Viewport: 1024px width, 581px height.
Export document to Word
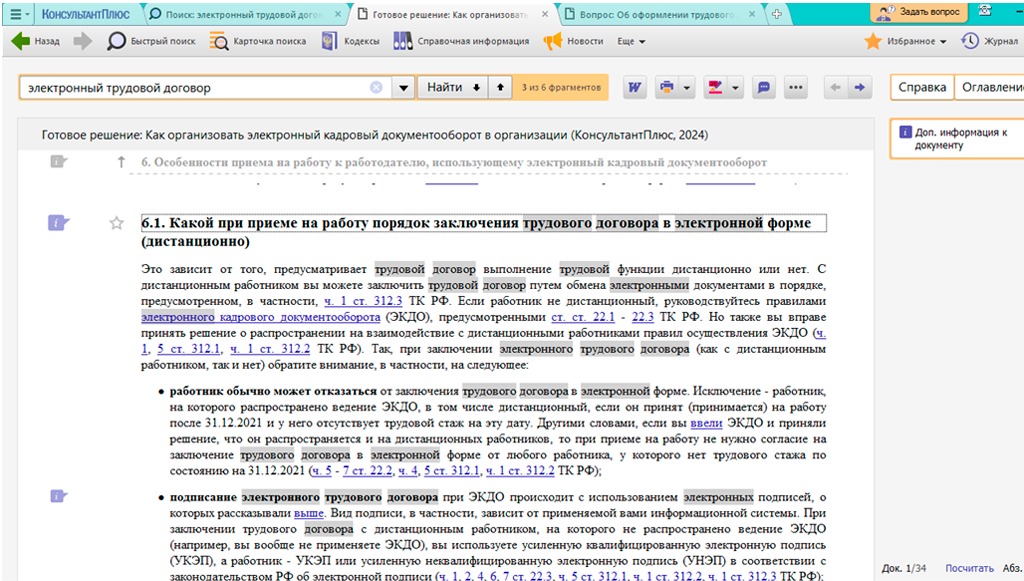click(x=633, y=87)
